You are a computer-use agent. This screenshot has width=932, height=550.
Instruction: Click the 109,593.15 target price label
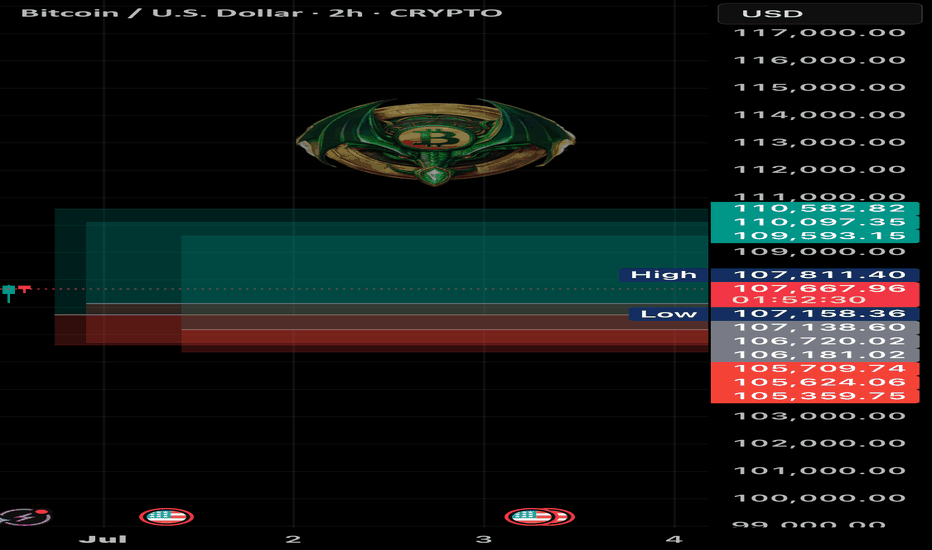click(815, 236)
